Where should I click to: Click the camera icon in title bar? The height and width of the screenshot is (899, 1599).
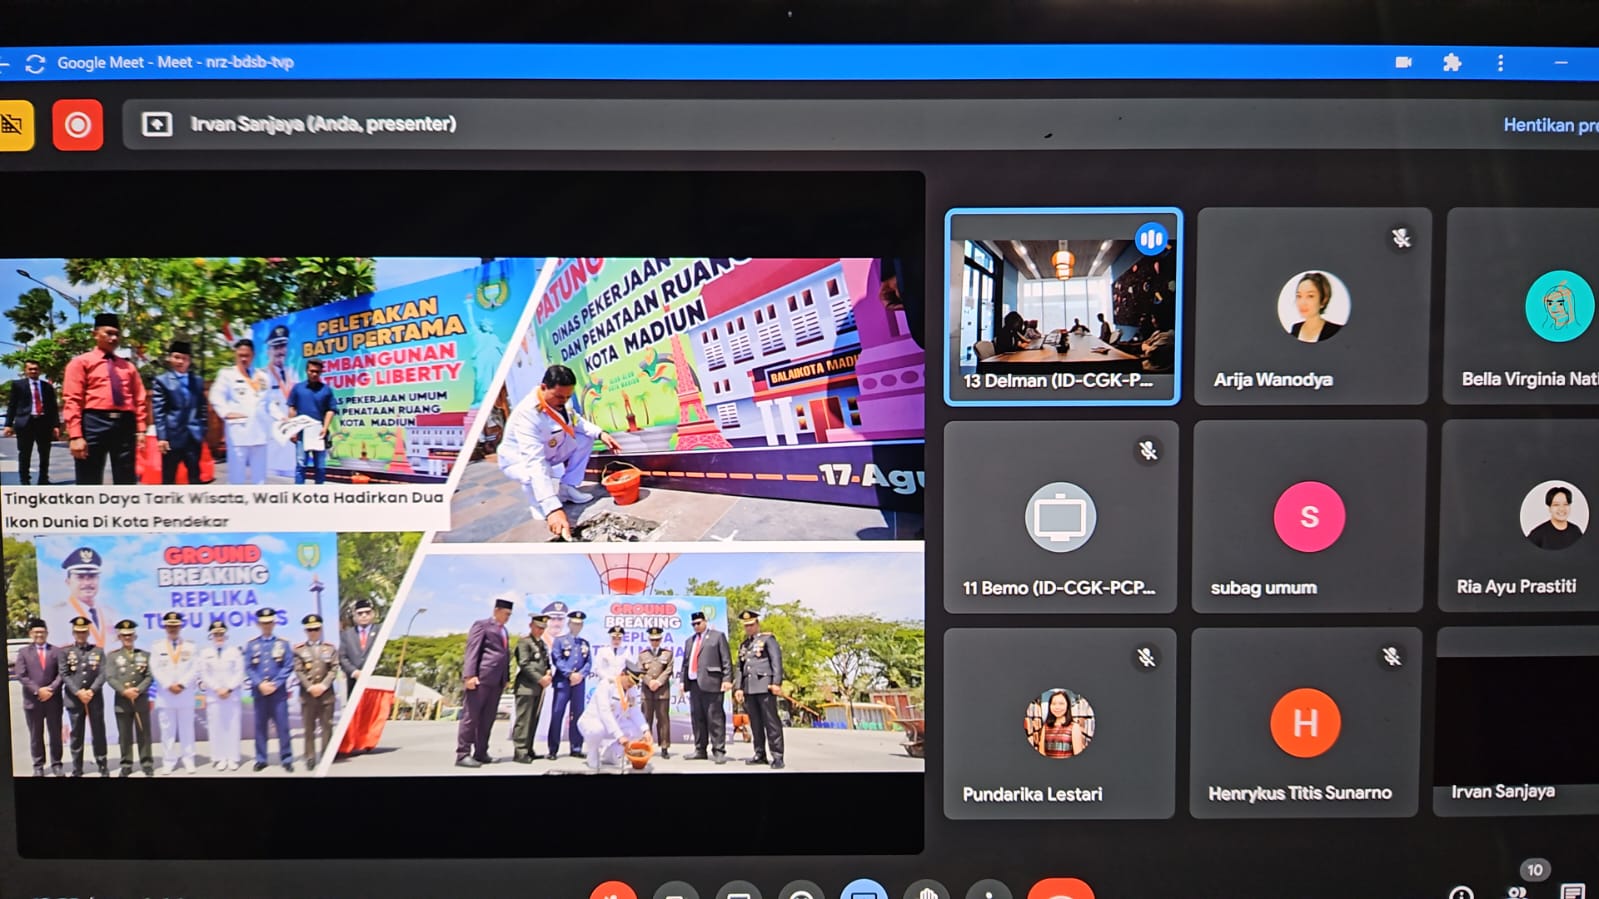[x=1403, y=62]
